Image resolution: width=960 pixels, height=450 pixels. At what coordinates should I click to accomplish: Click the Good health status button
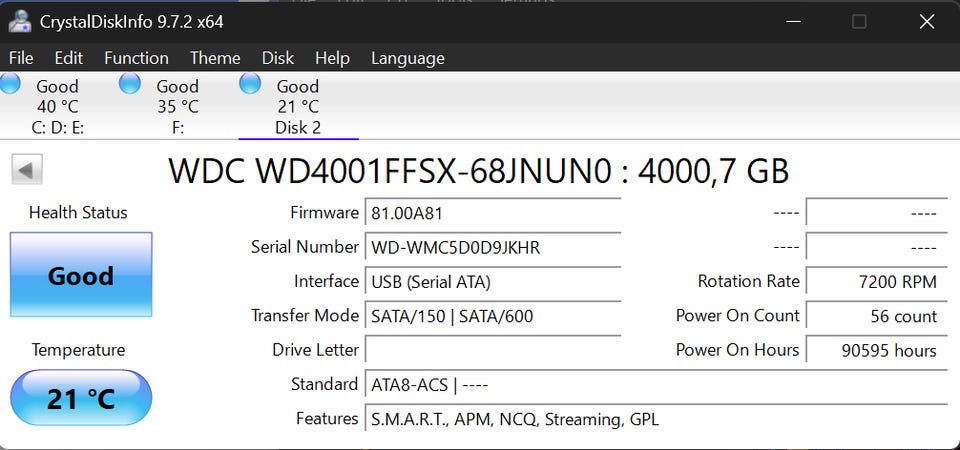81,275
